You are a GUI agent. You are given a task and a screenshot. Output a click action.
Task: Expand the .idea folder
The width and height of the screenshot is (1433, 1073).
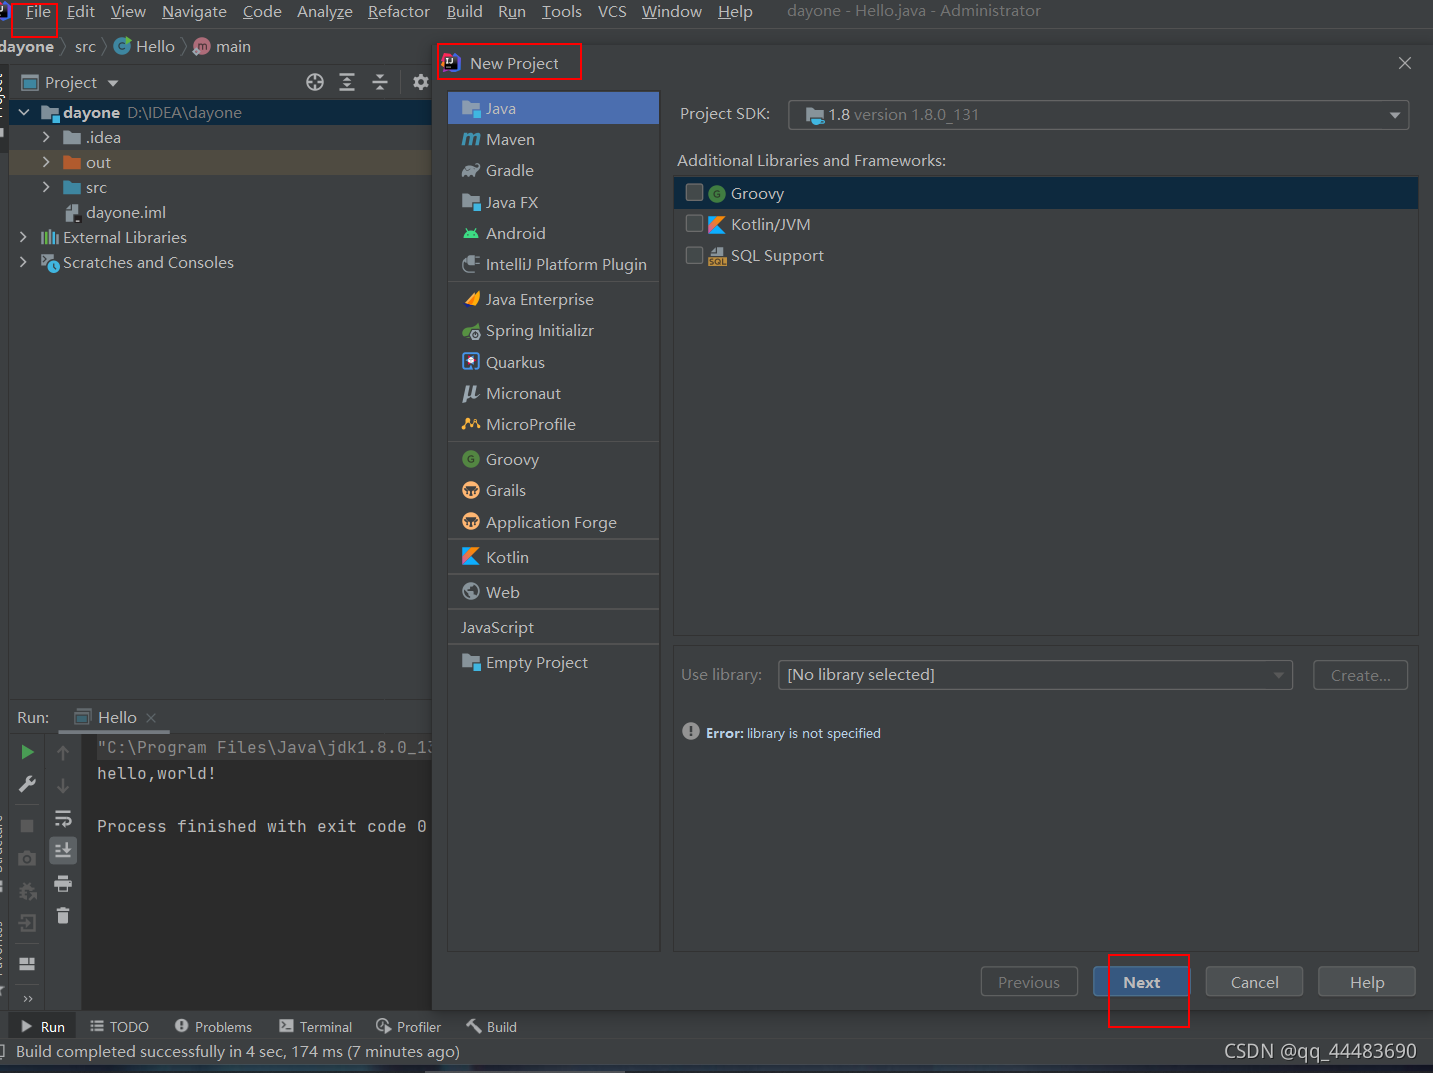[x=46, y=137]
